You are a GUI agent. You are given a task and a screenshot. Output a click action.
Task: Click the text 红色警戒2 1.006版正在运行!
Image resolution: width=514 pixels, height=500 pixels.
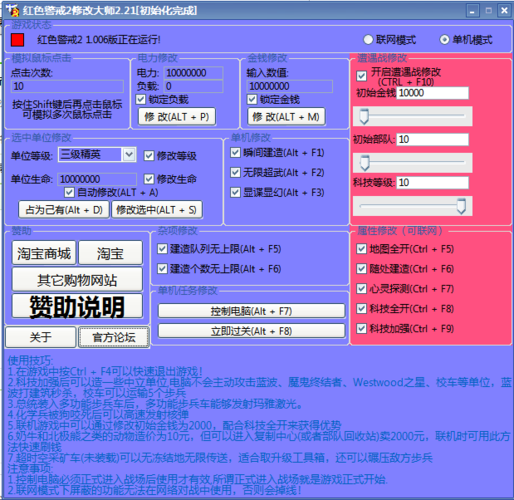pyautogui.click(x=99, y=40)
